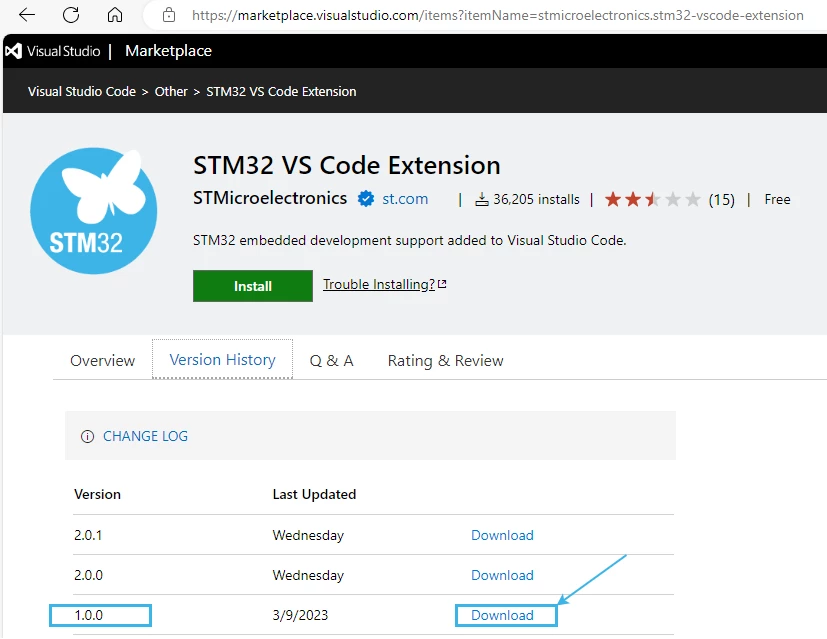View site info via the lock icon
Image resolution: width=827 pixels, height=639 pixels.
pyautogui.click(x=169, y=15)
